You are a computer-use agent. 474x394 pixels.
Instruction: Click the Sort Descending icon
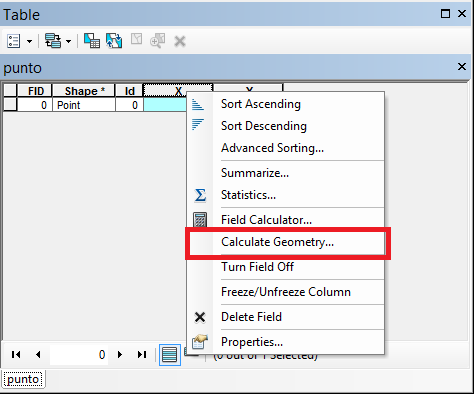(198, 124)
